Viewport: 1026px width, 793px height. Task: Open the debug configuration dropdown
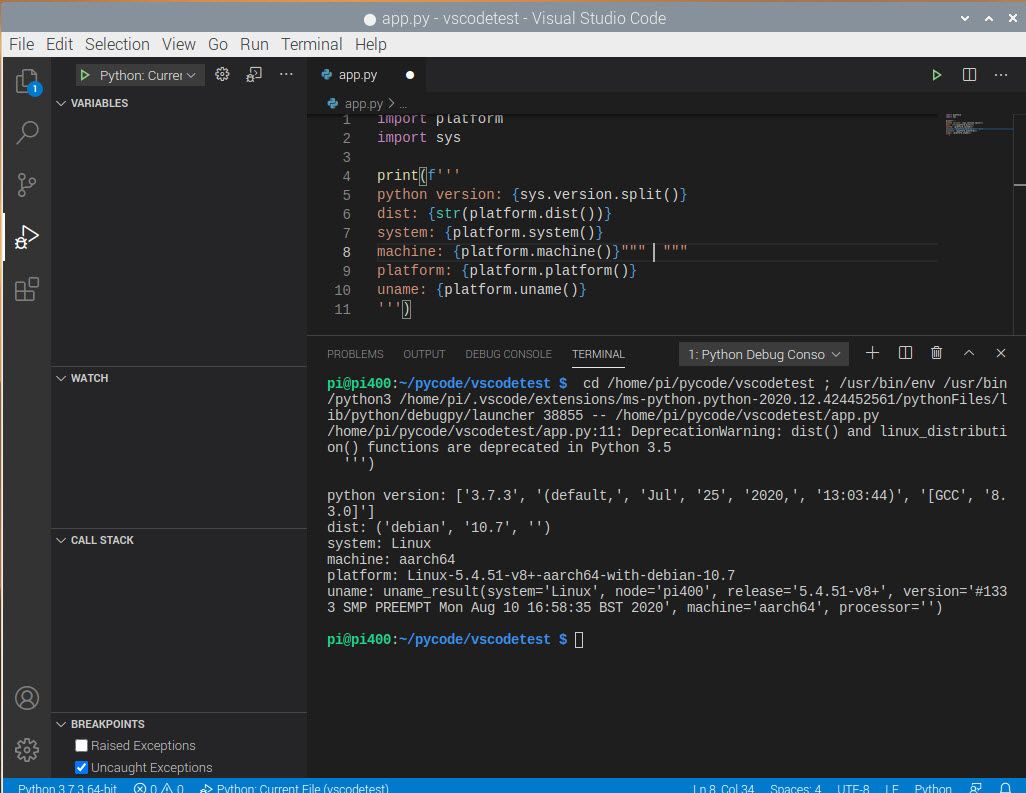pyautogui.click(x=141, y=75)
